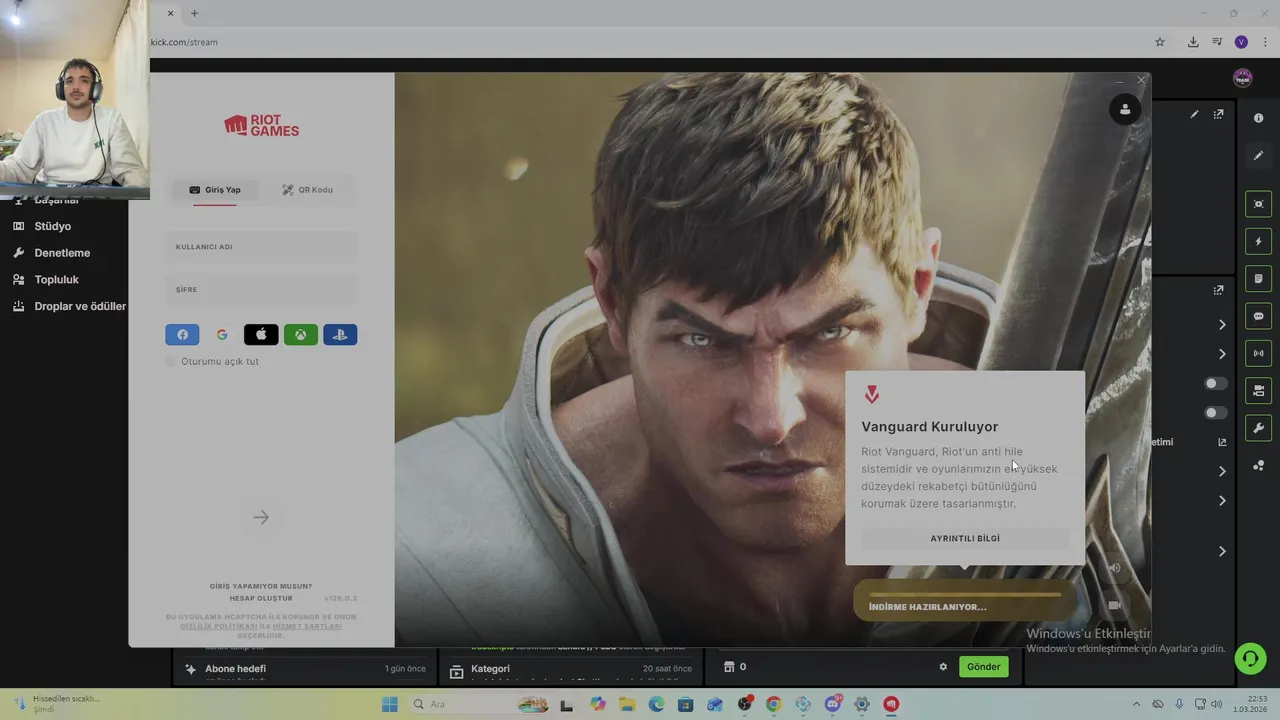Click the camera icon in Riot client corner
This screenshot has height=720, width=1280.
1115,605
